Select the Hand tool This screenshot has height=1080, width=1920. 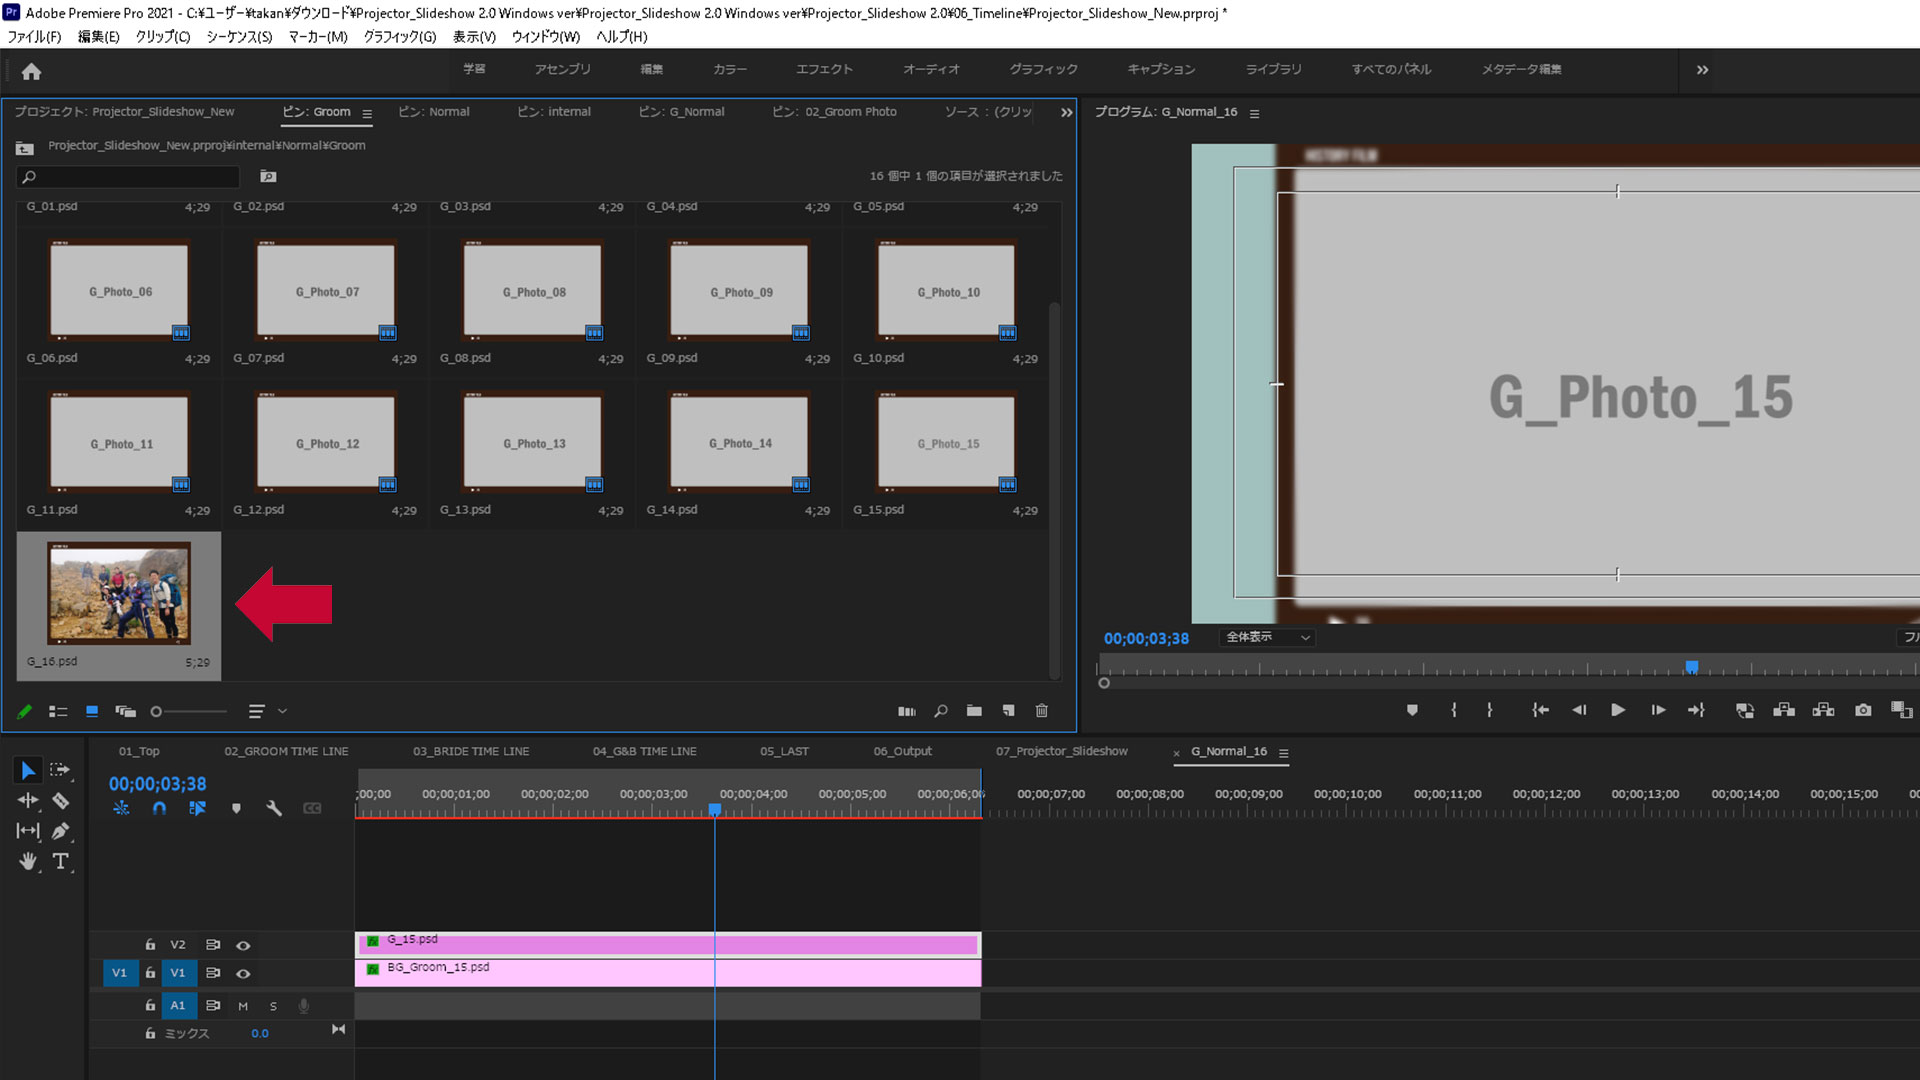28,861
